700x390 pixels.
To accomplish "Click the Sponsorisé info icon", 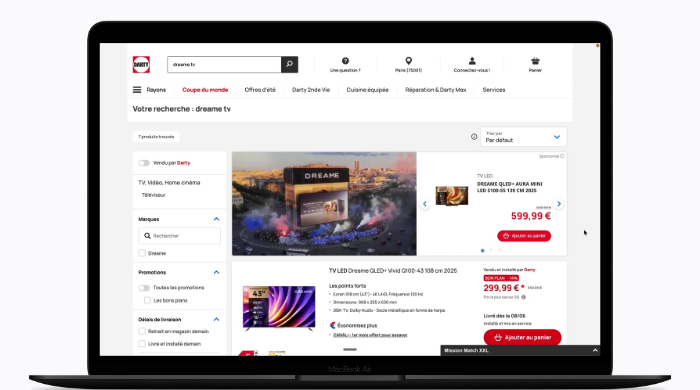I will pyautogui.click(x=562, y=156).
